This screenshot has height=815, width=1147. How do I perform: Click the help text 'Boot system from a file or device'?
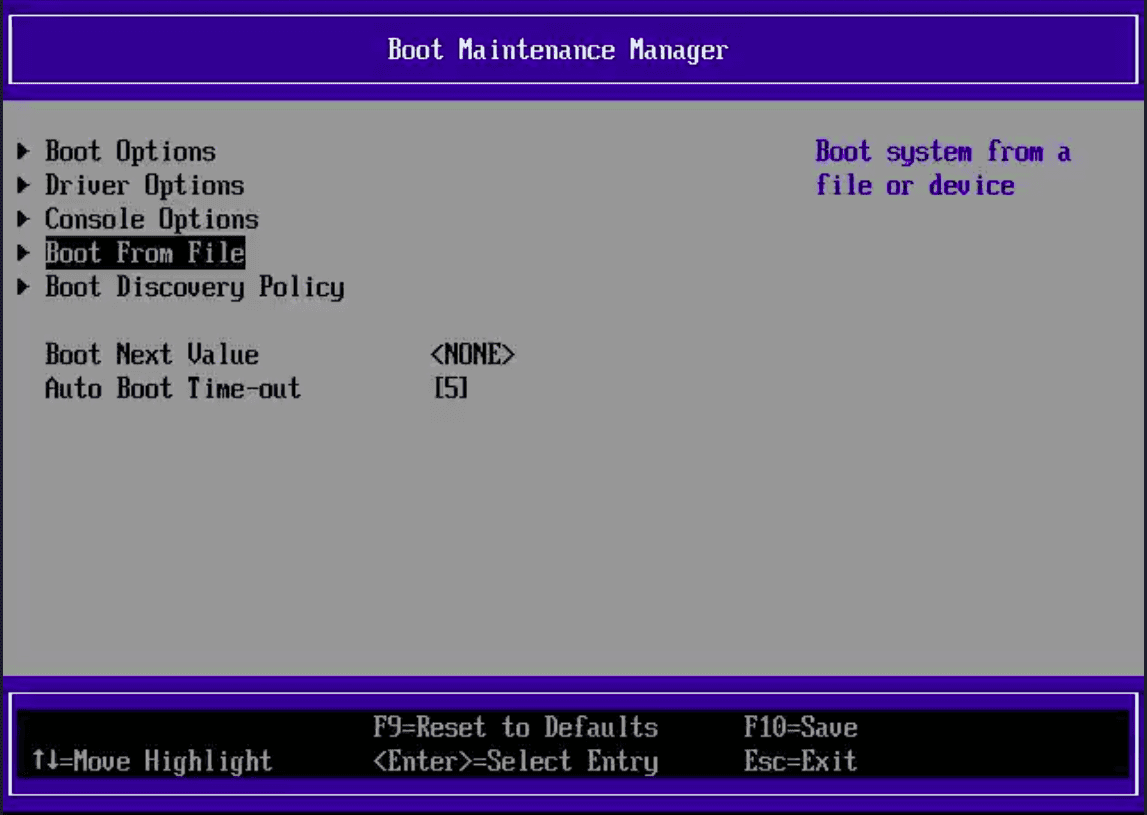(x=943, y=168)
